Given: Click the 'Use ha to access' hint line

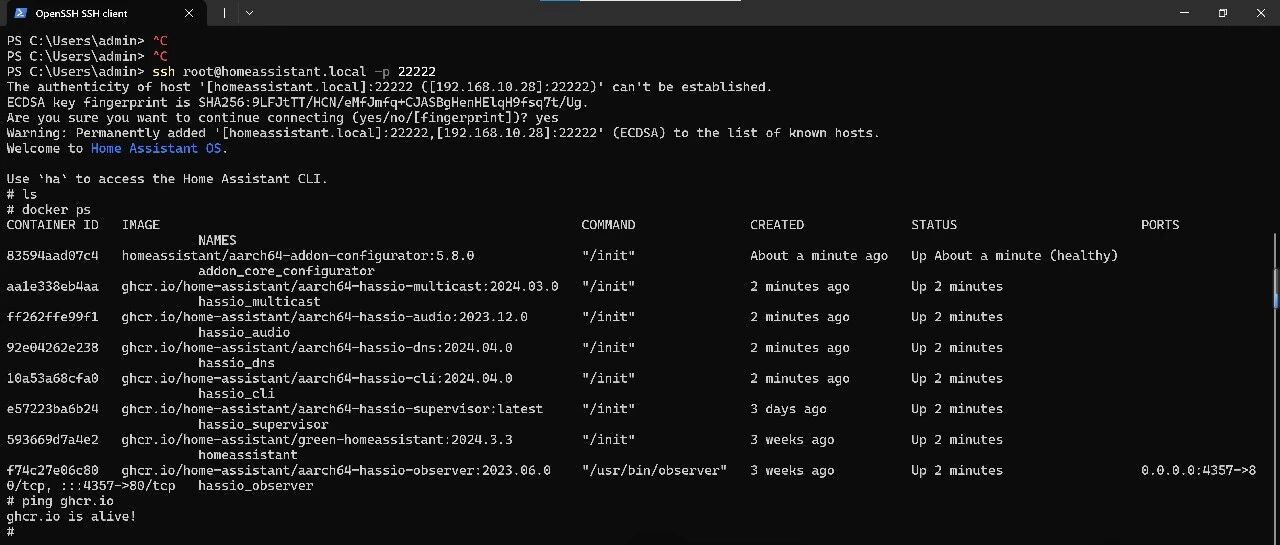Looking at the screenshot, I should click(167, 179).
